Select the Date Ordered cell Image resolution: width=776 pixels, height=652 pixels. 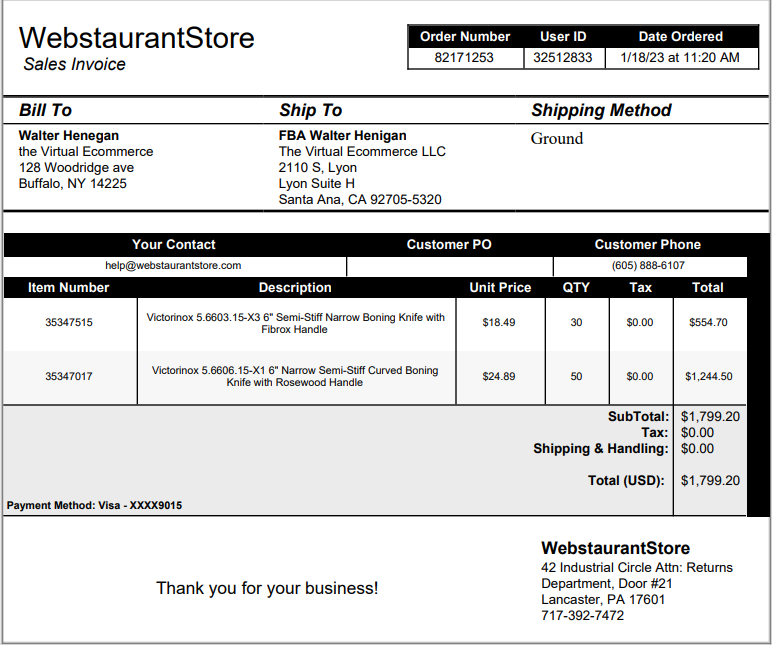(680, 57)
